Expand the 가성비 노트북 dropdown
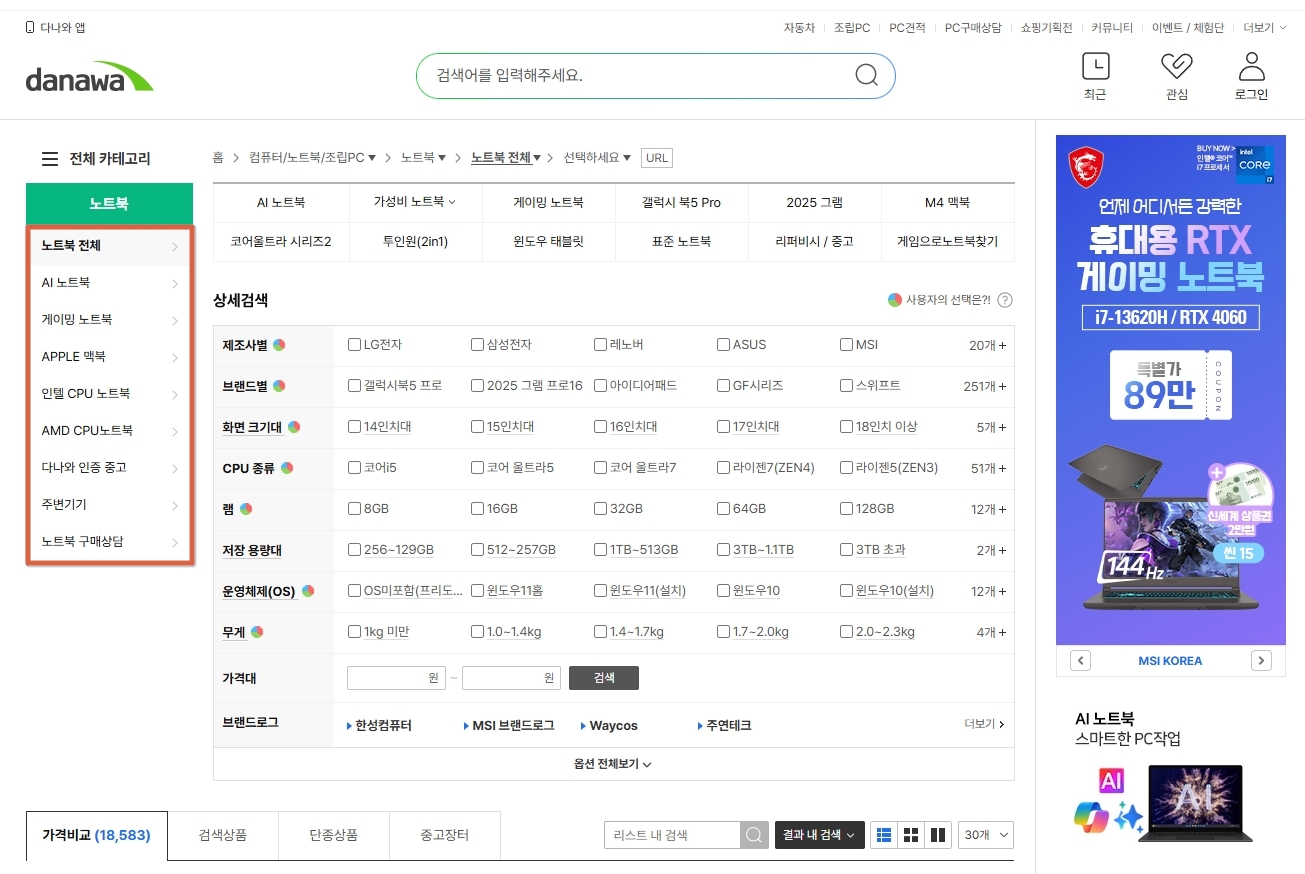This screenshot has height=874, width=1305. 416,201
